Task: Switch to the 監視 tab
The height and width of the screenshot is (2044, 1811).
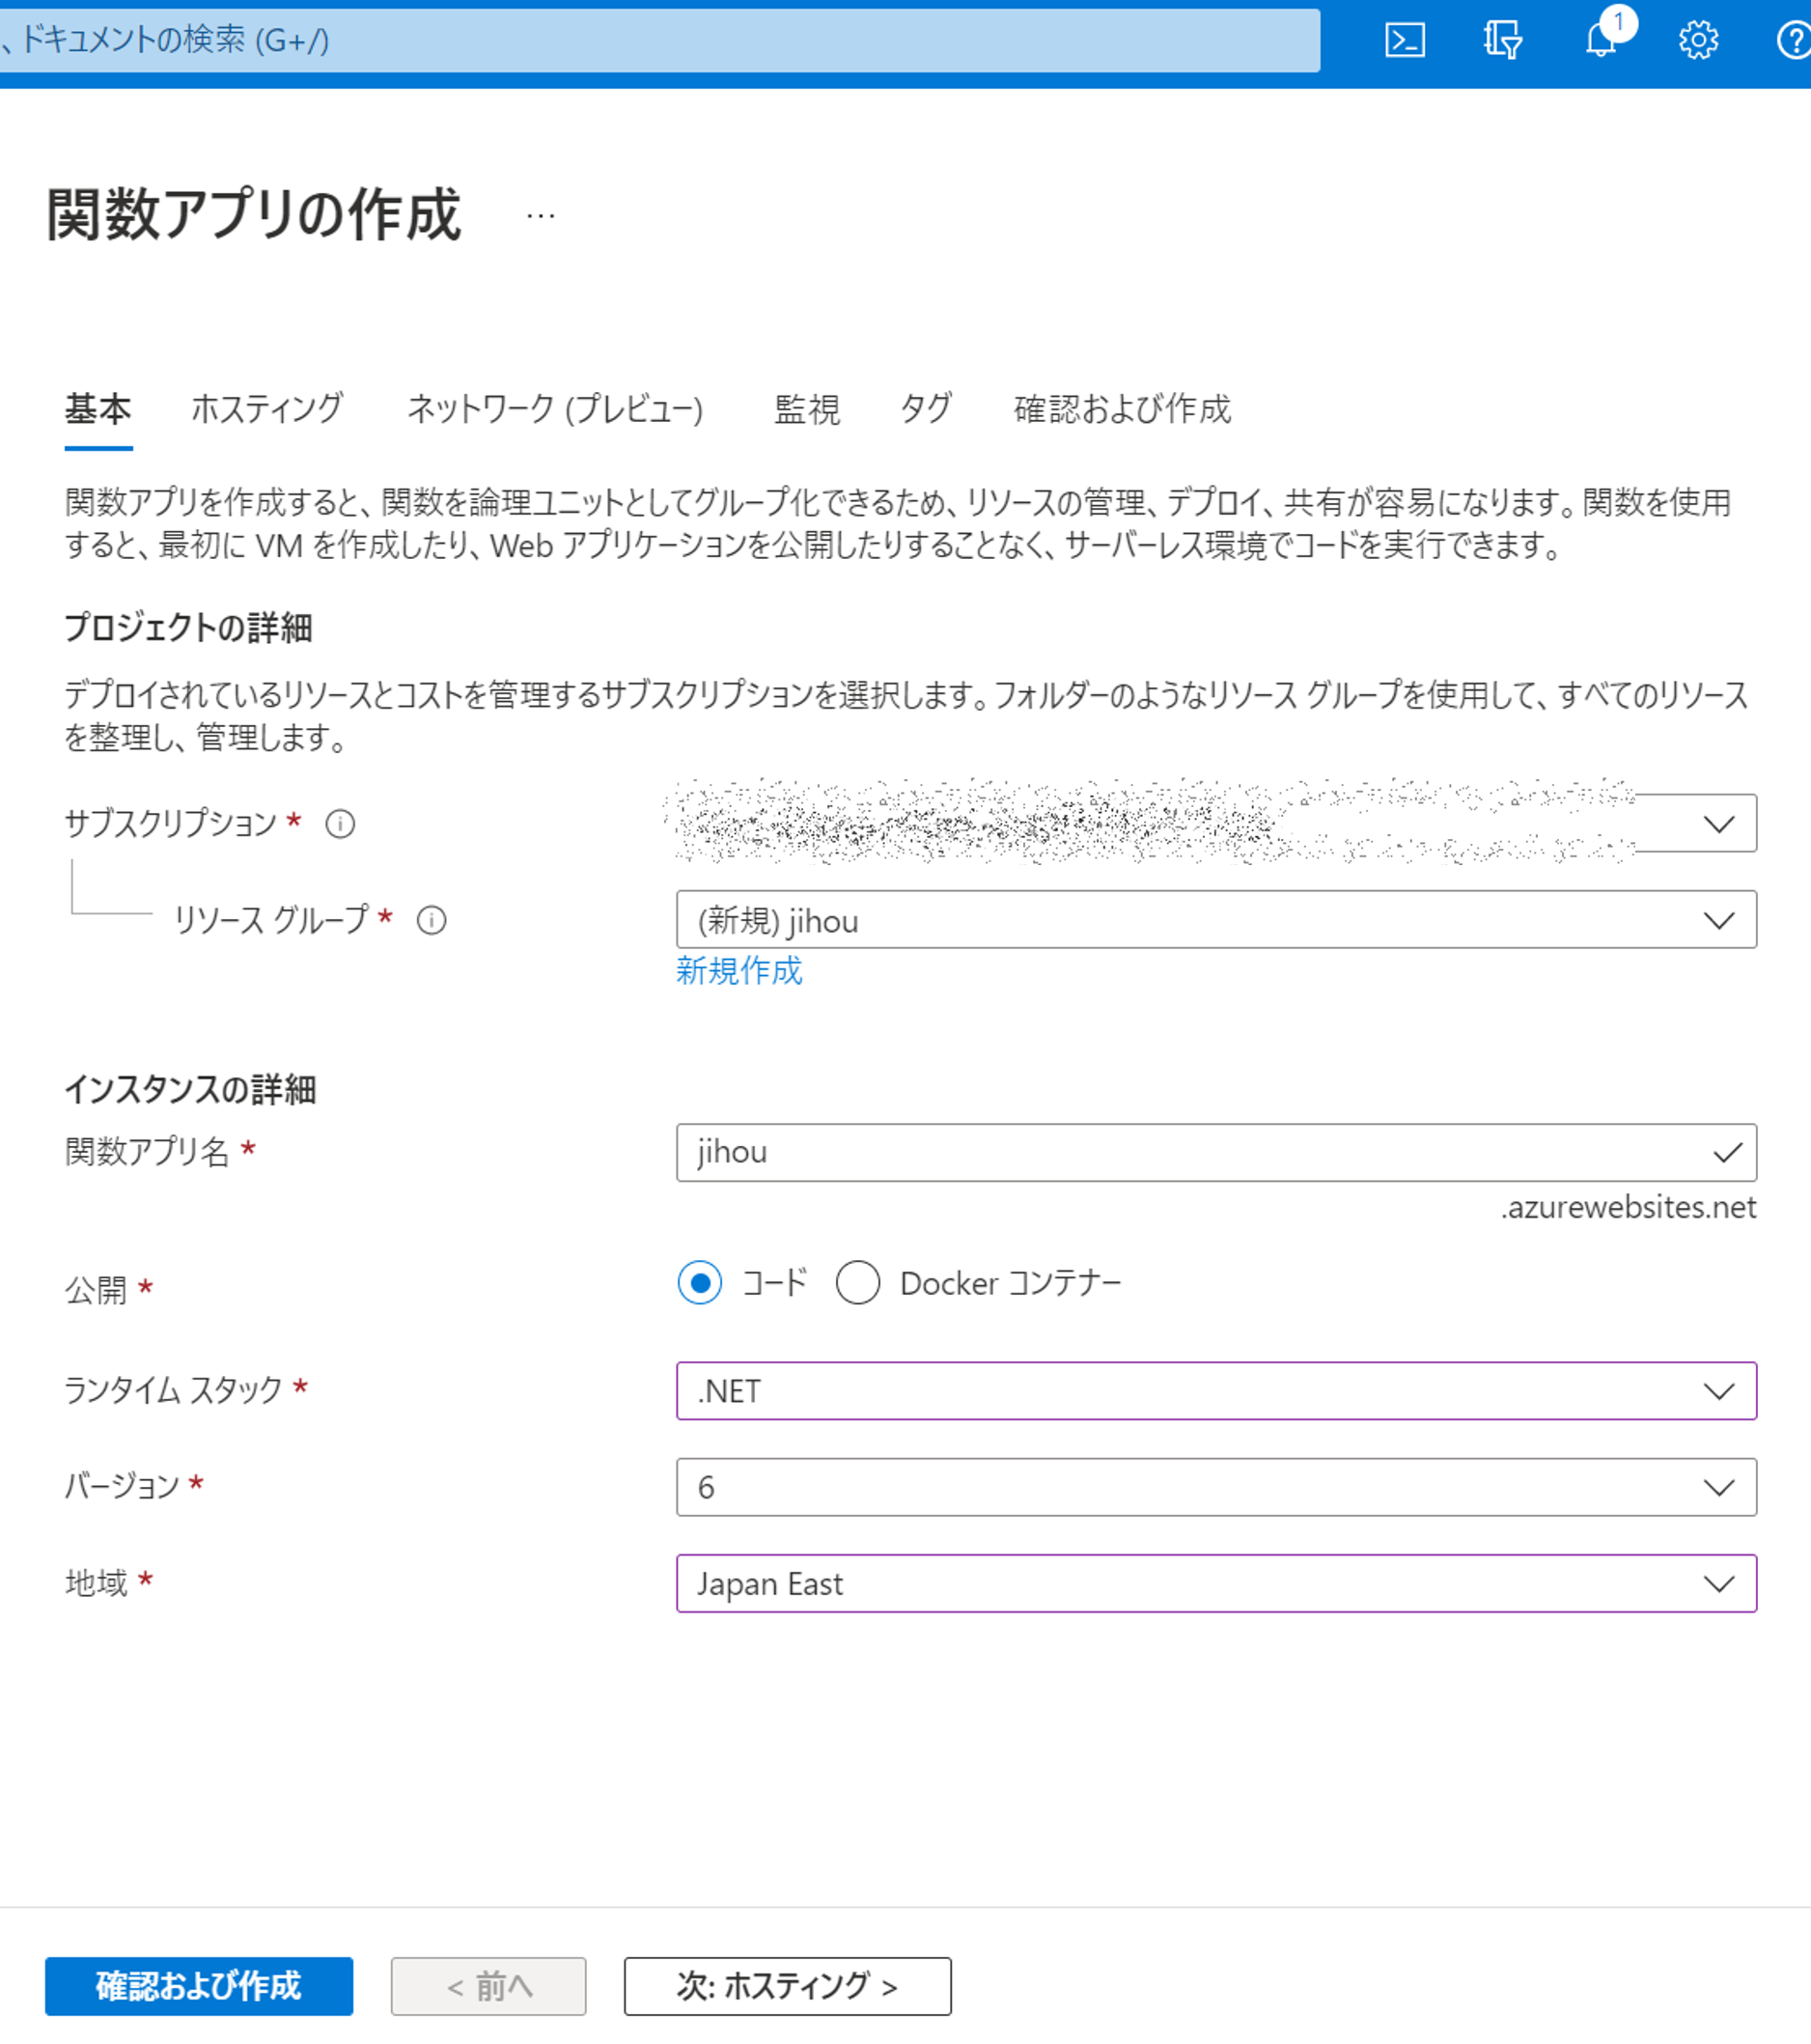Action: point(807,409)
